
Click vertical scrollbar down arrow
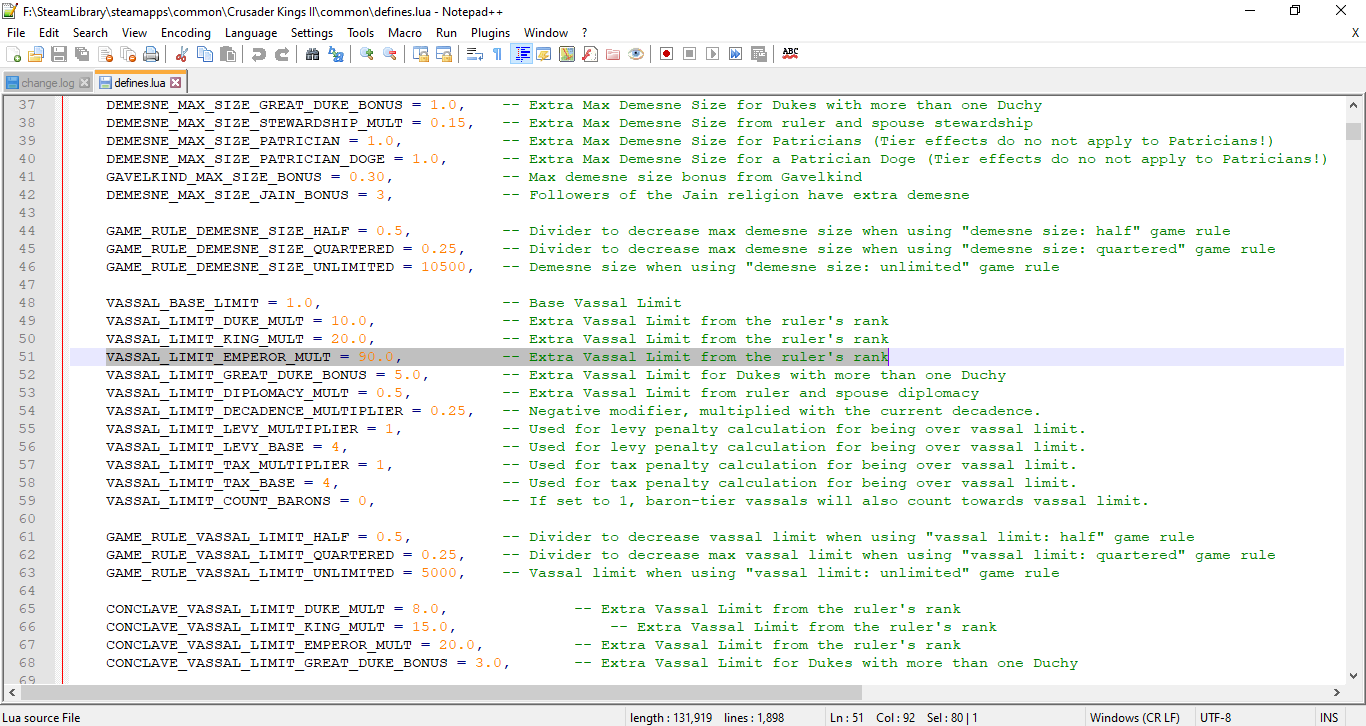tap(1354, 676)
